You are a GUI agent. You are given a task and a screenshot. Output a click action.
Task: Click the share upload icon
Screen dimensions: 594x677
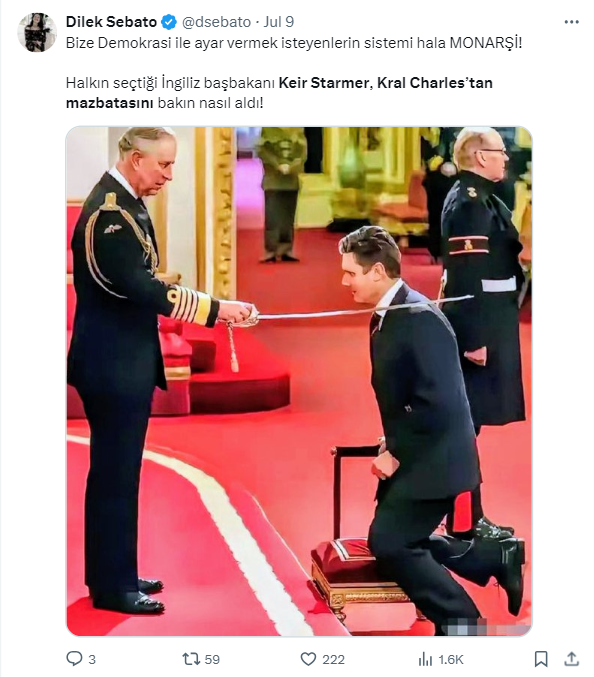(x=572, y=659)
